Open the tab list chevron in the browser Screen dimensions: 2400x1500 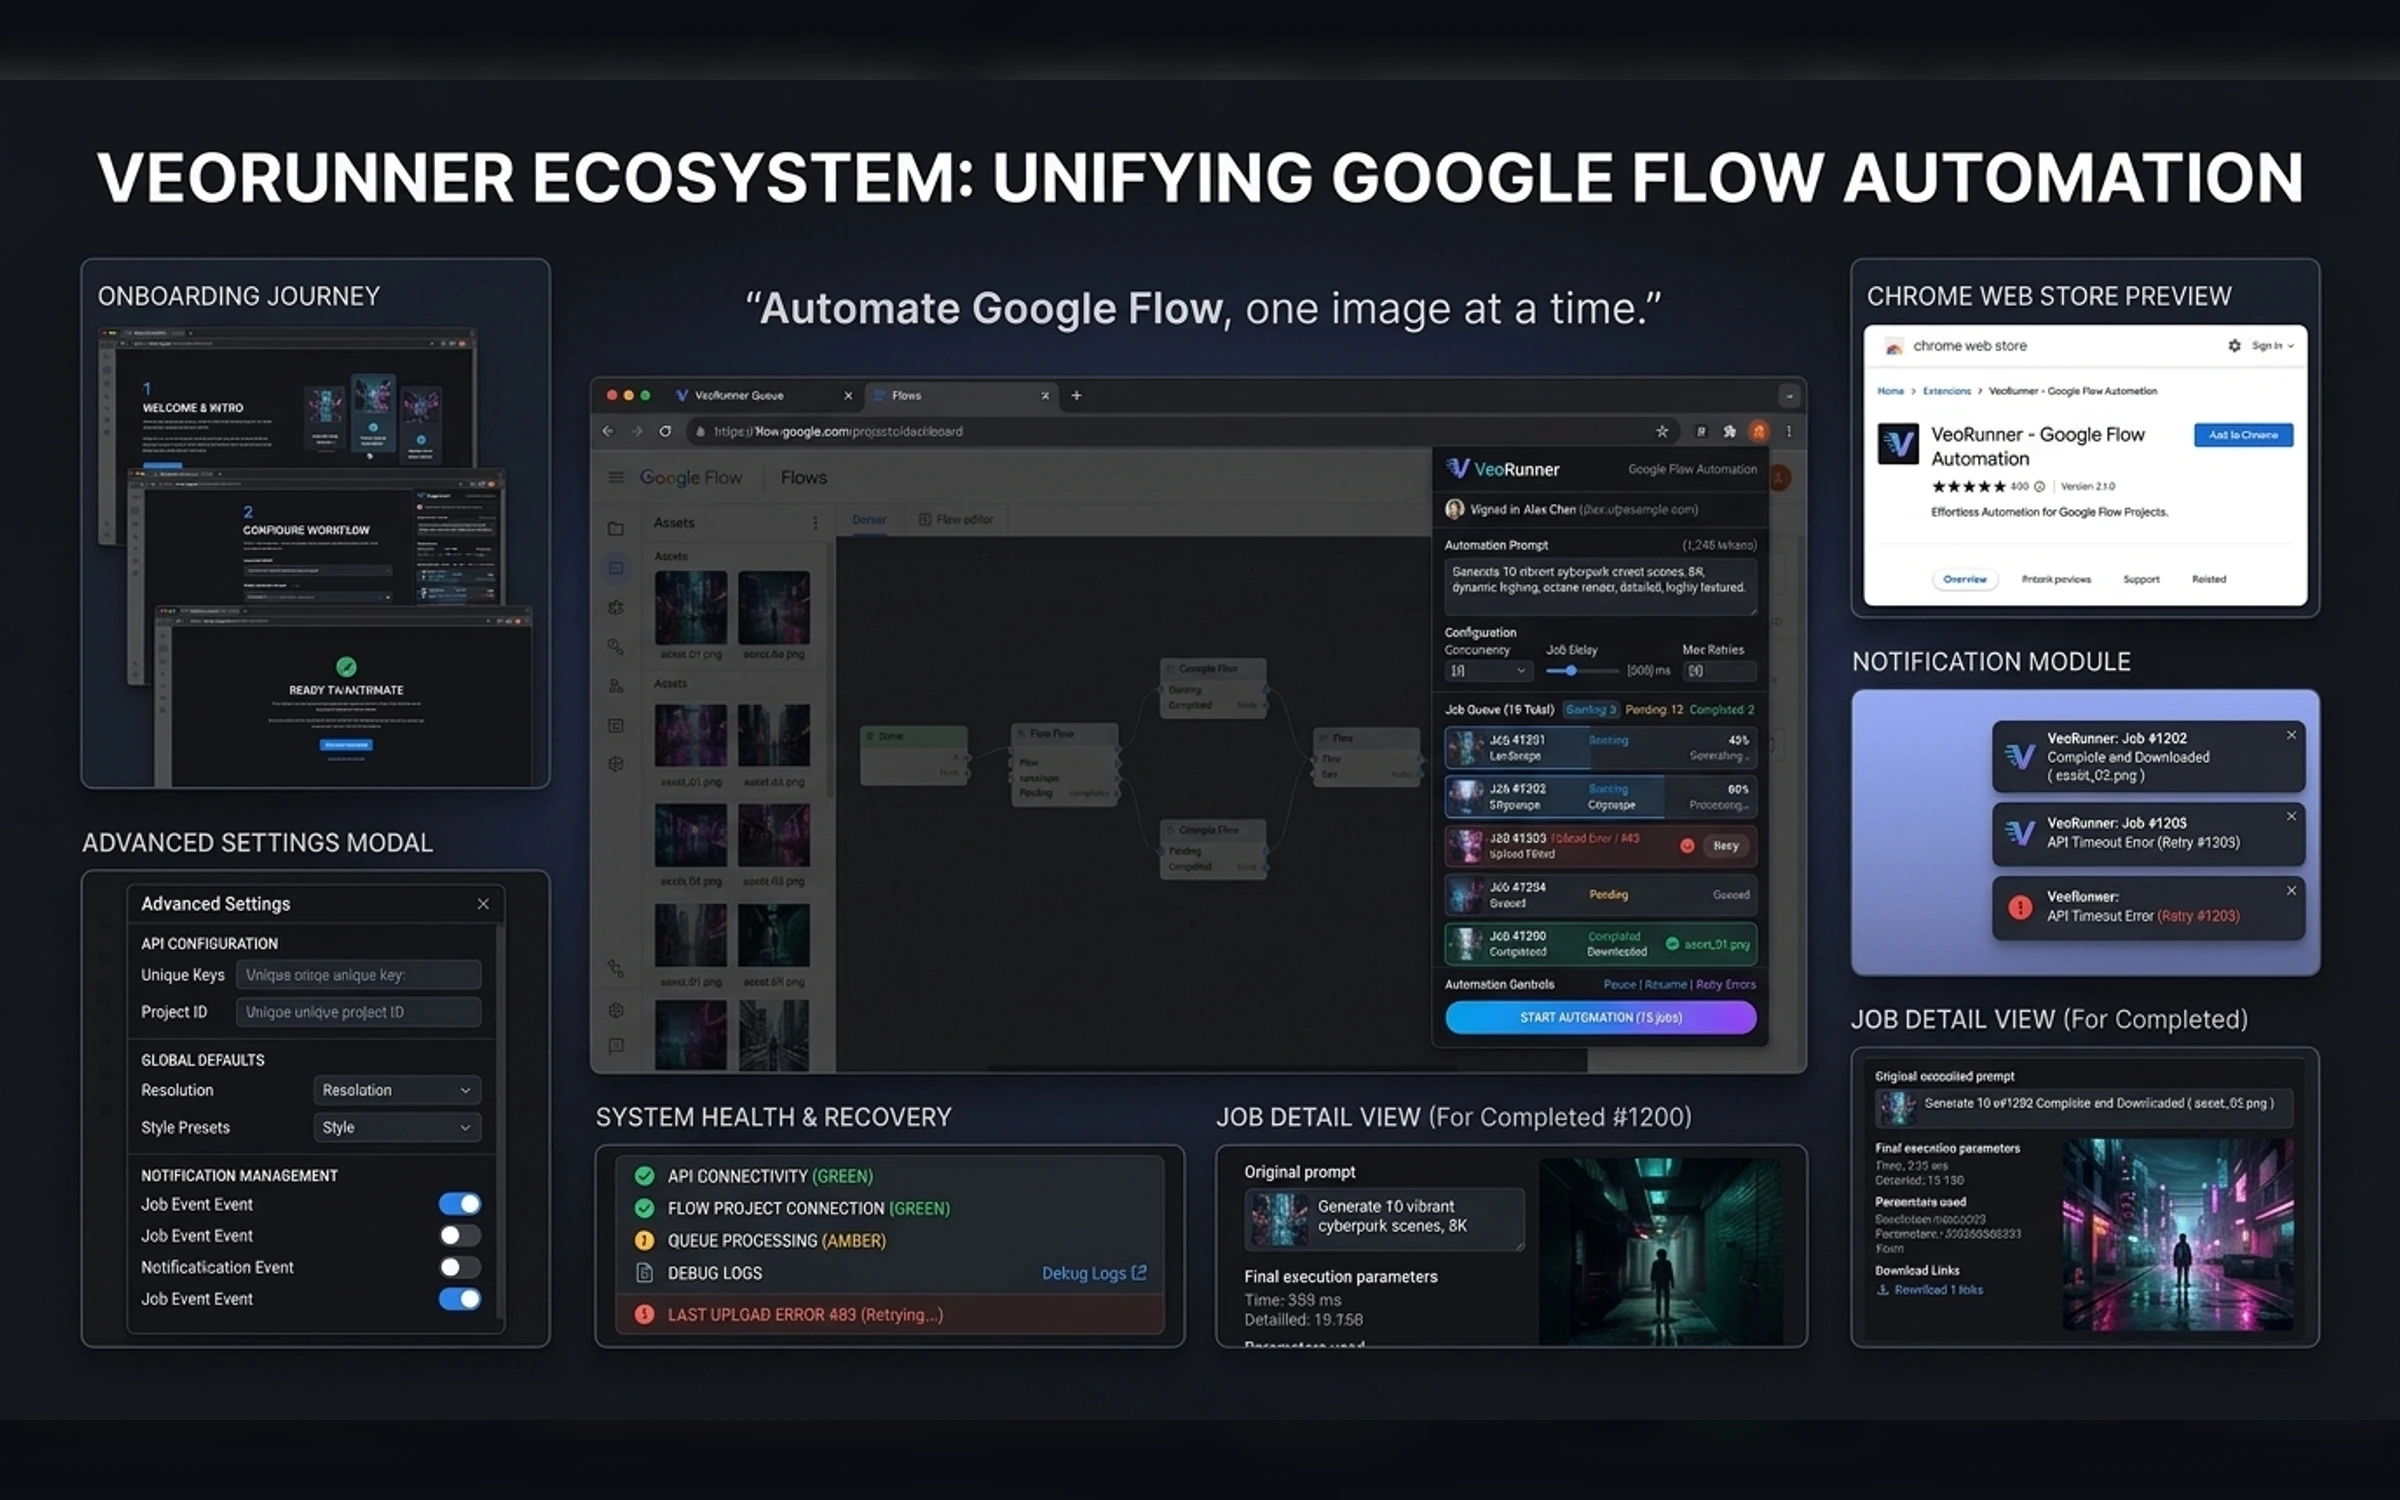[1789, 396]
